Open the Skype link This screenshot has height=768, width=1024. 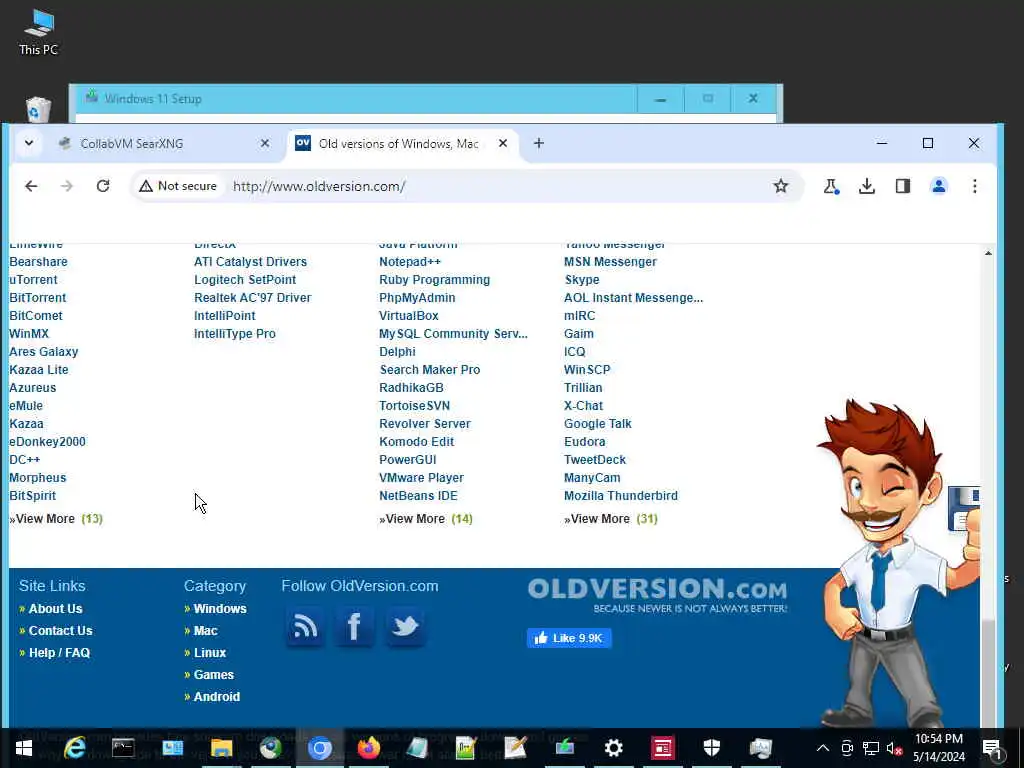582,280
